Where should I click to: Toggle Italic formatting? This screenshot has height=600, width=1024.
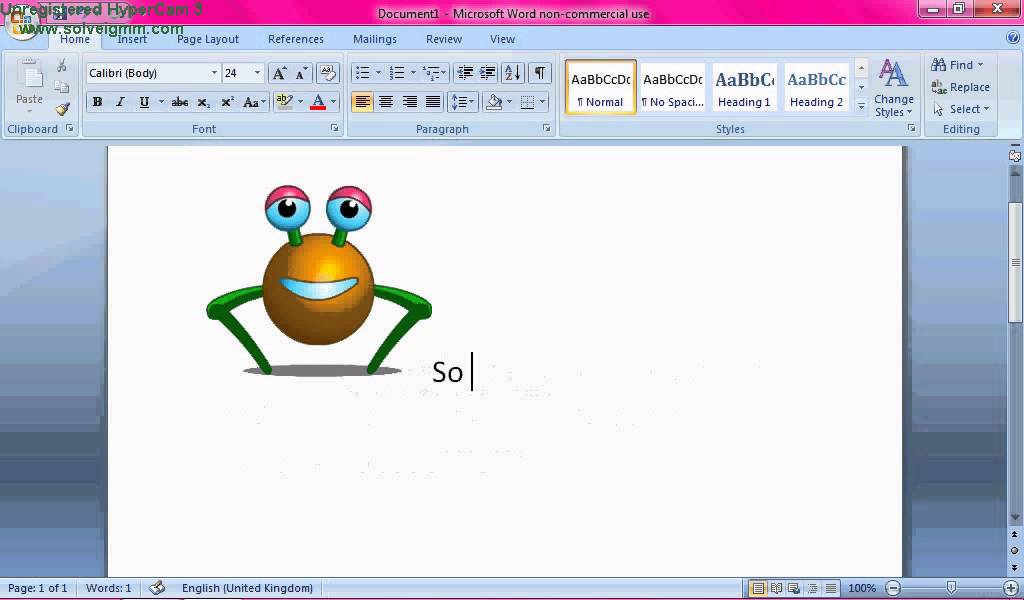point(120,102)
